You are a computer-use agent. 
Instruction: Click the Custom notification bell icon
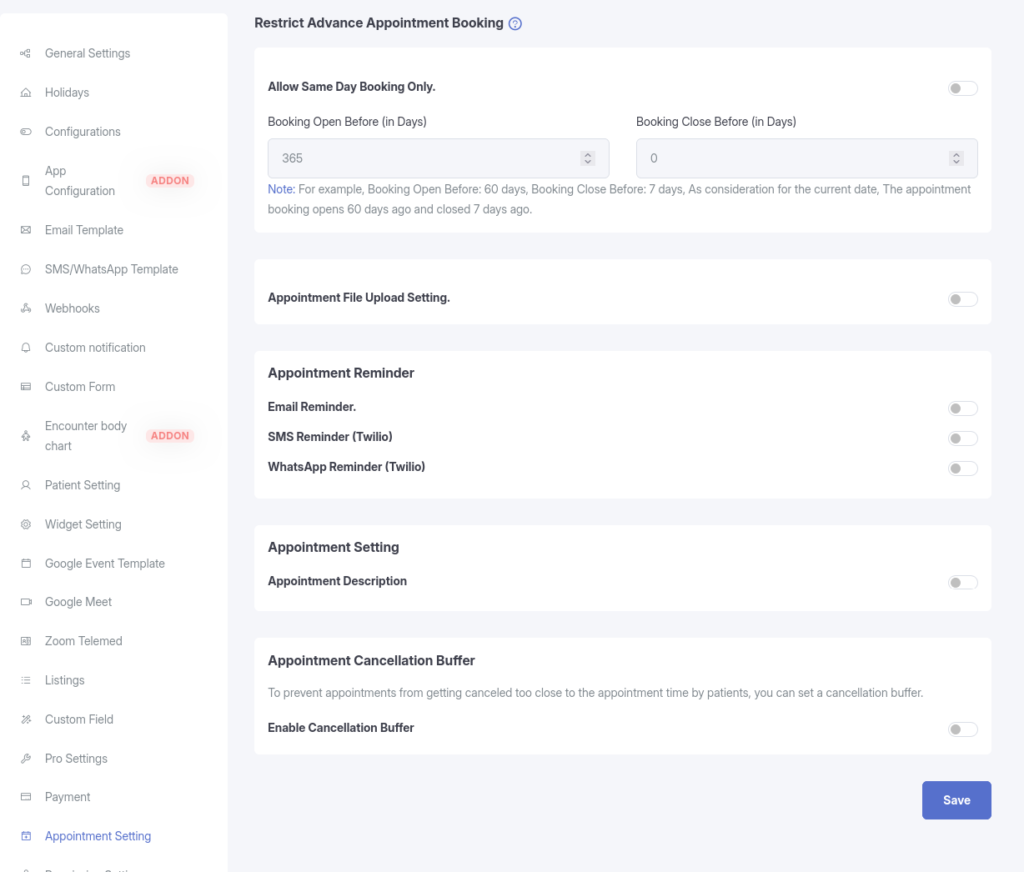26,348
